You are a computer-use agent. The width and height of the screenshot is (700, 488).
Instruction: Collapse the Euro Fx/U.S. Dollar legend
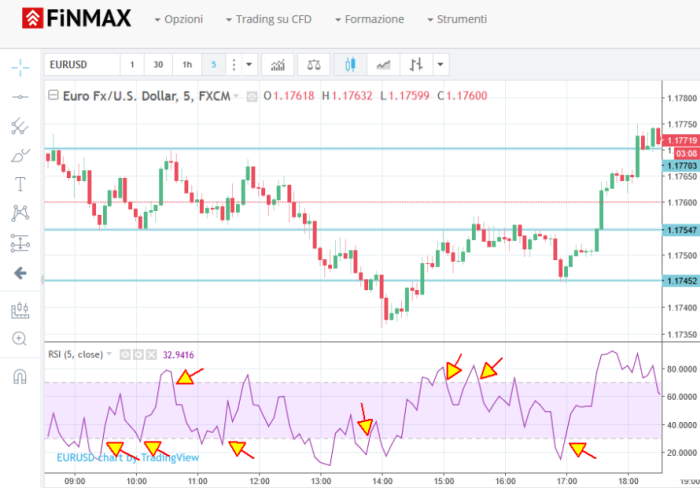click(x=54, y=96)
